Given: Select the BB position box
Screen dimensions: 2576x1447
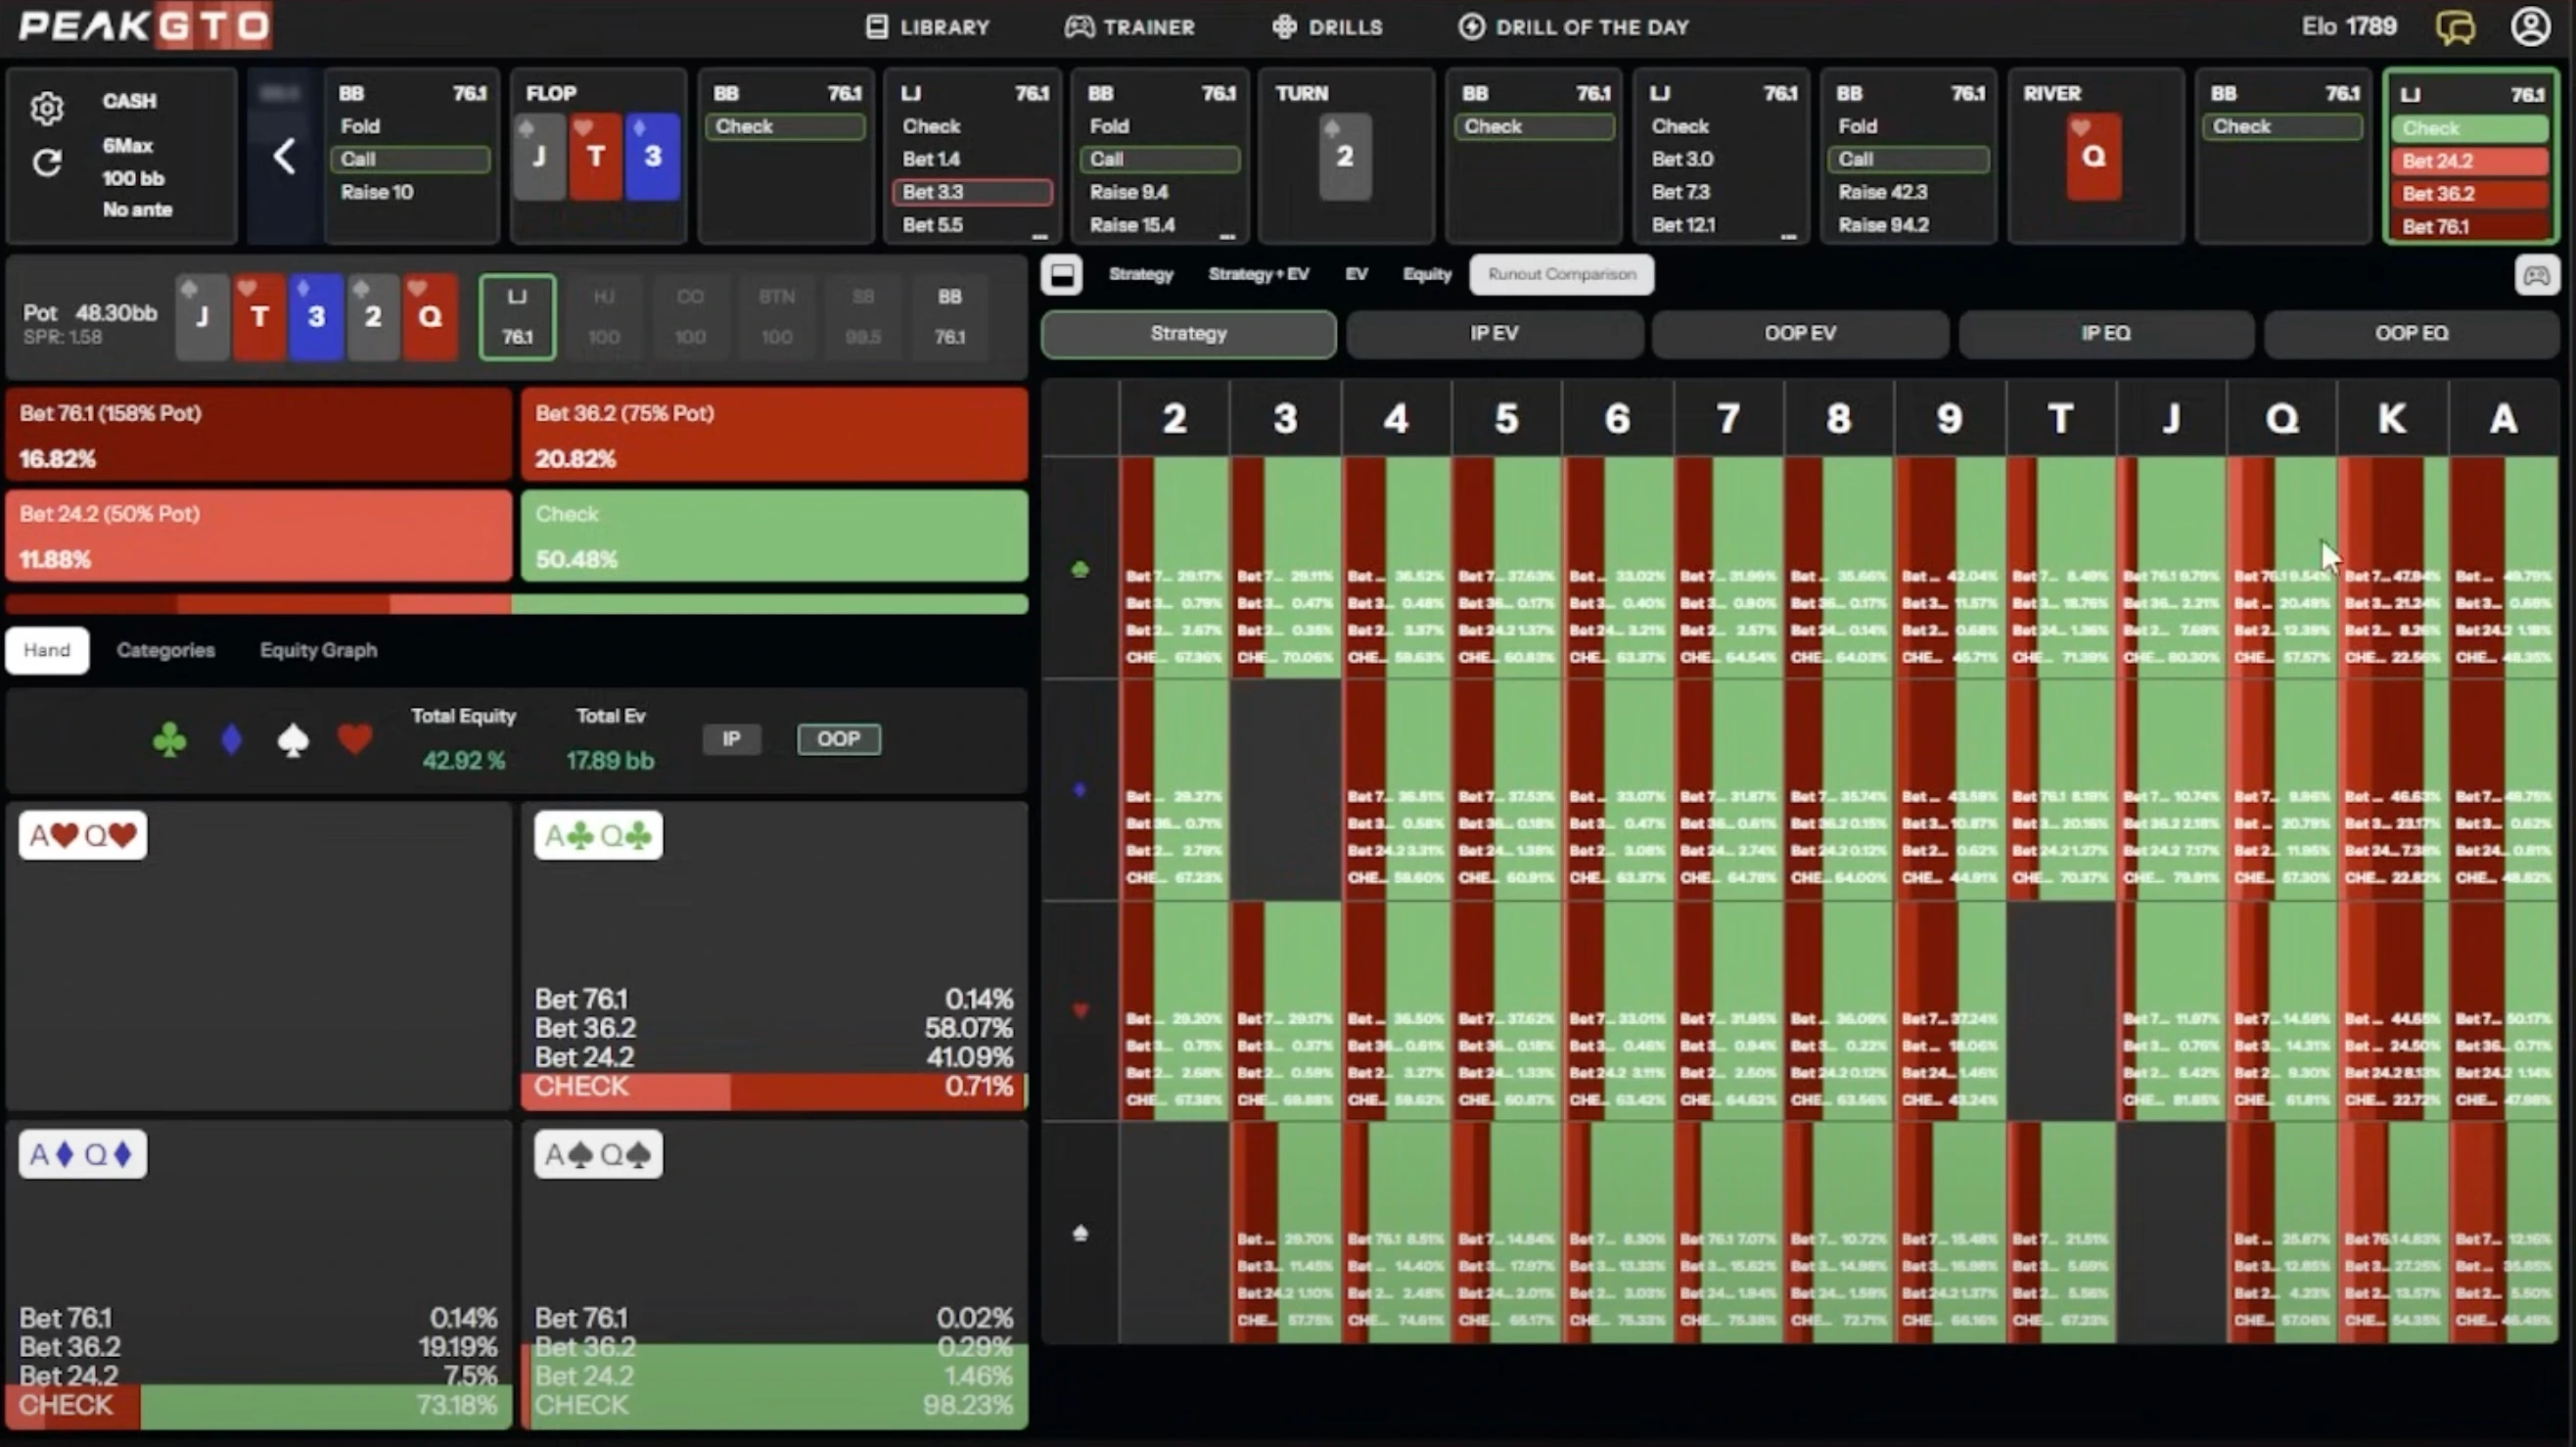Looking at the screenshot, I should pos(949,316).
